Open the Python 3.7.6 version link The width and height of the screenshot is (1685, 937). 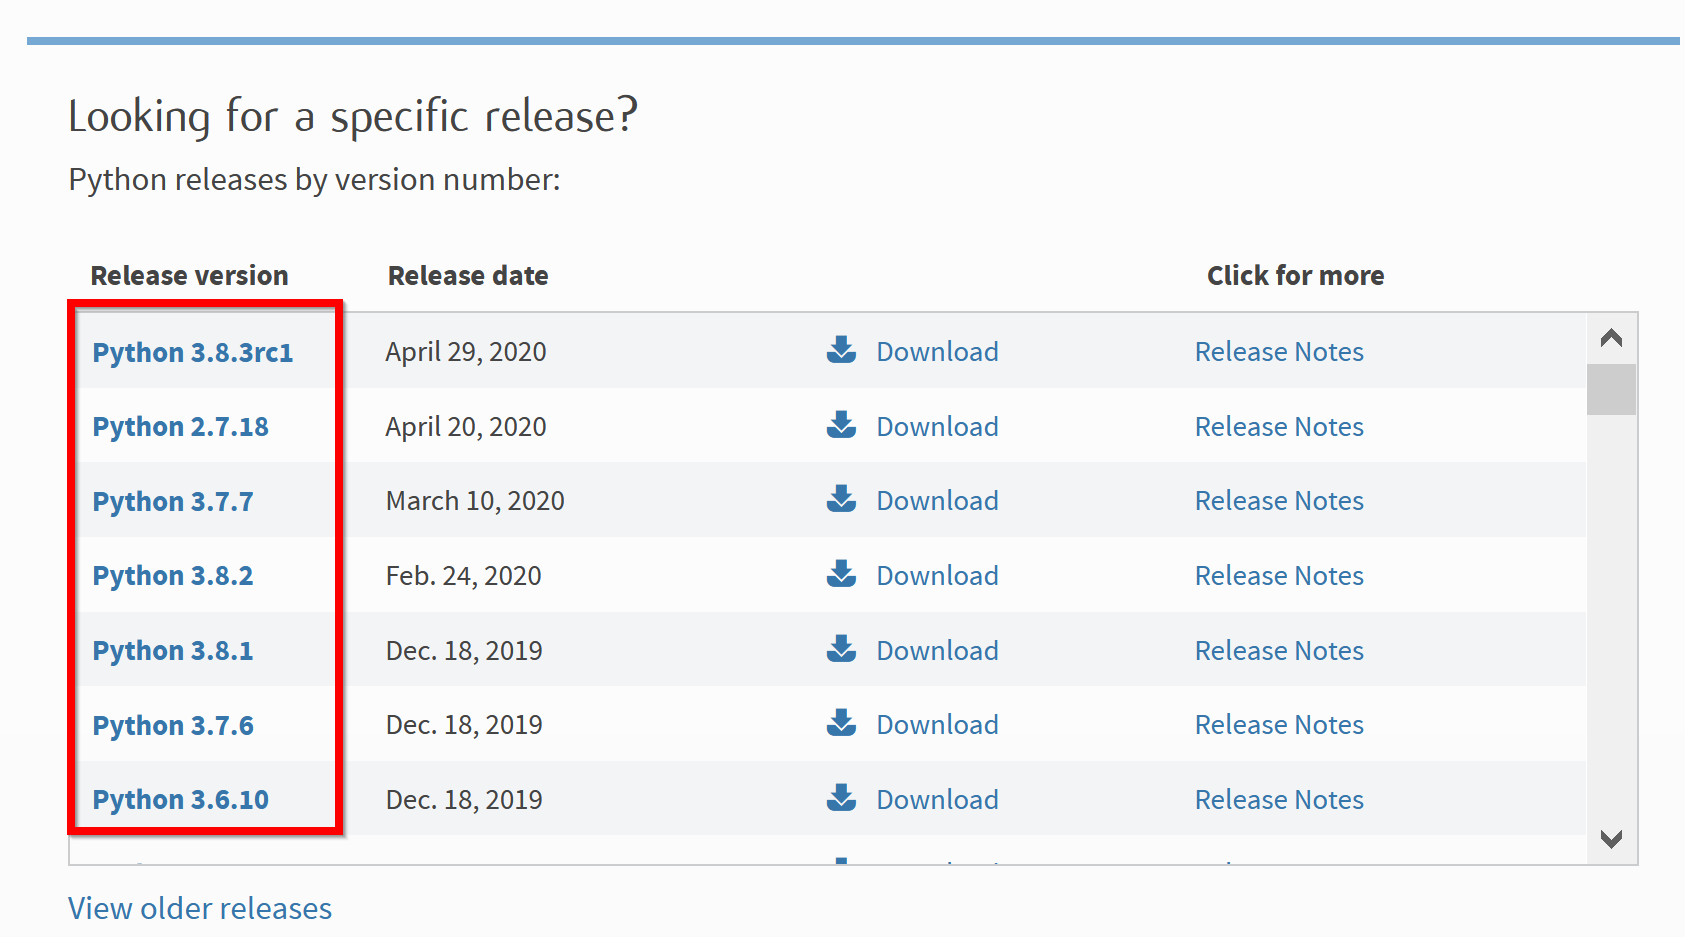pyautogui.click(x=173, y=726)
